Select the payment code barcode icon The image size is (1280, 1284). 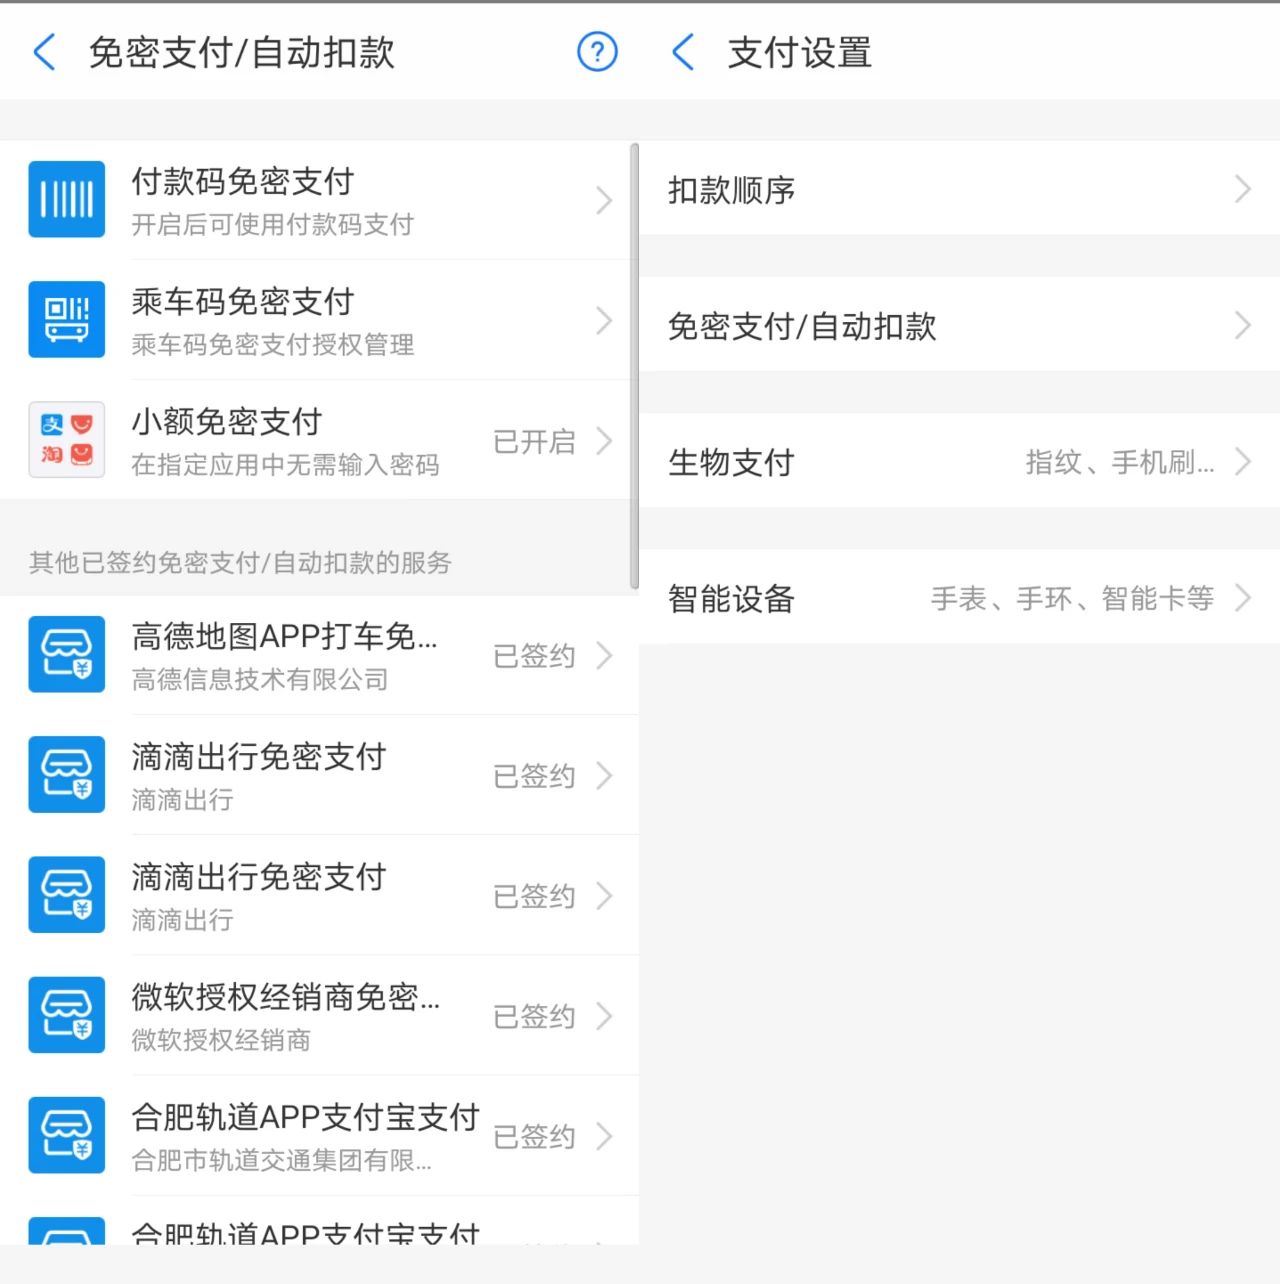(x=66, y=199)
